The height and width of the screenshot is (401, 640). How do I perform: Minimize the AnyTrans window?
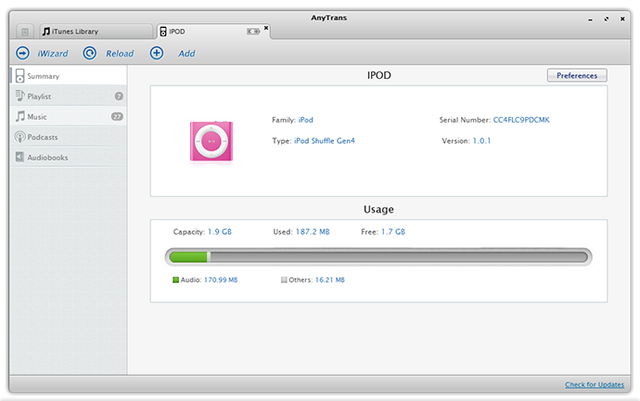point(590,19)
